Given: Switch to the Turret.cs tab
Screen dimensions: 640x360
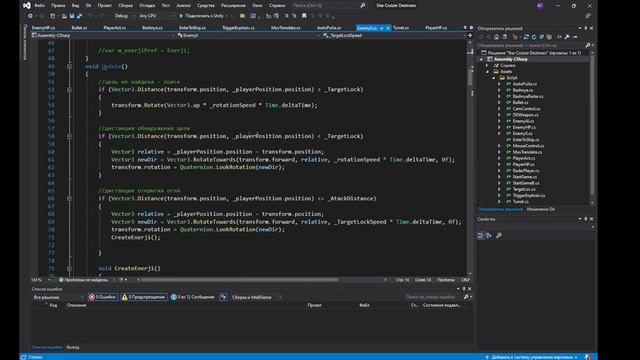Looking at the screenshot, I should pos(401,28).
